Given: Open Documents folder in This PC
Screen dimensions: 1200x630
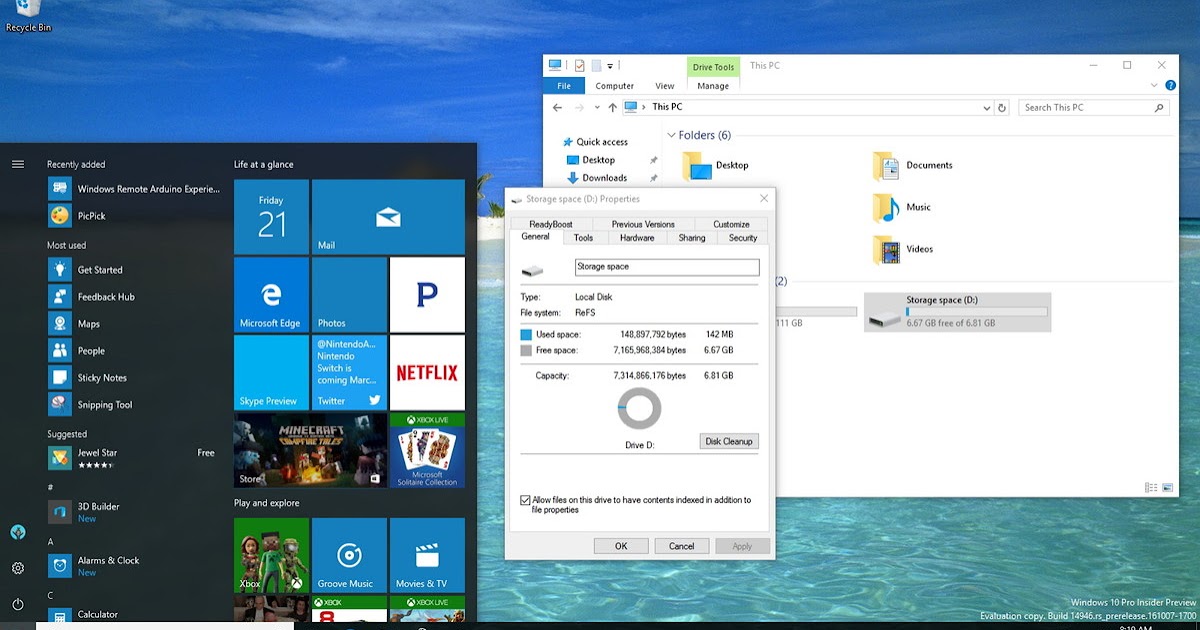Looking at the screenshot, I should pyautogui.click(x=913, y=165).
